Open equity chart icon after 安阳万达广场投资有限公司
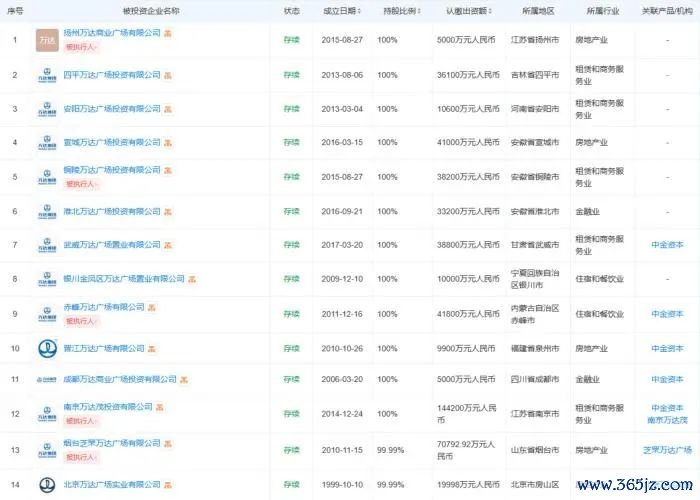 [168, 109]
